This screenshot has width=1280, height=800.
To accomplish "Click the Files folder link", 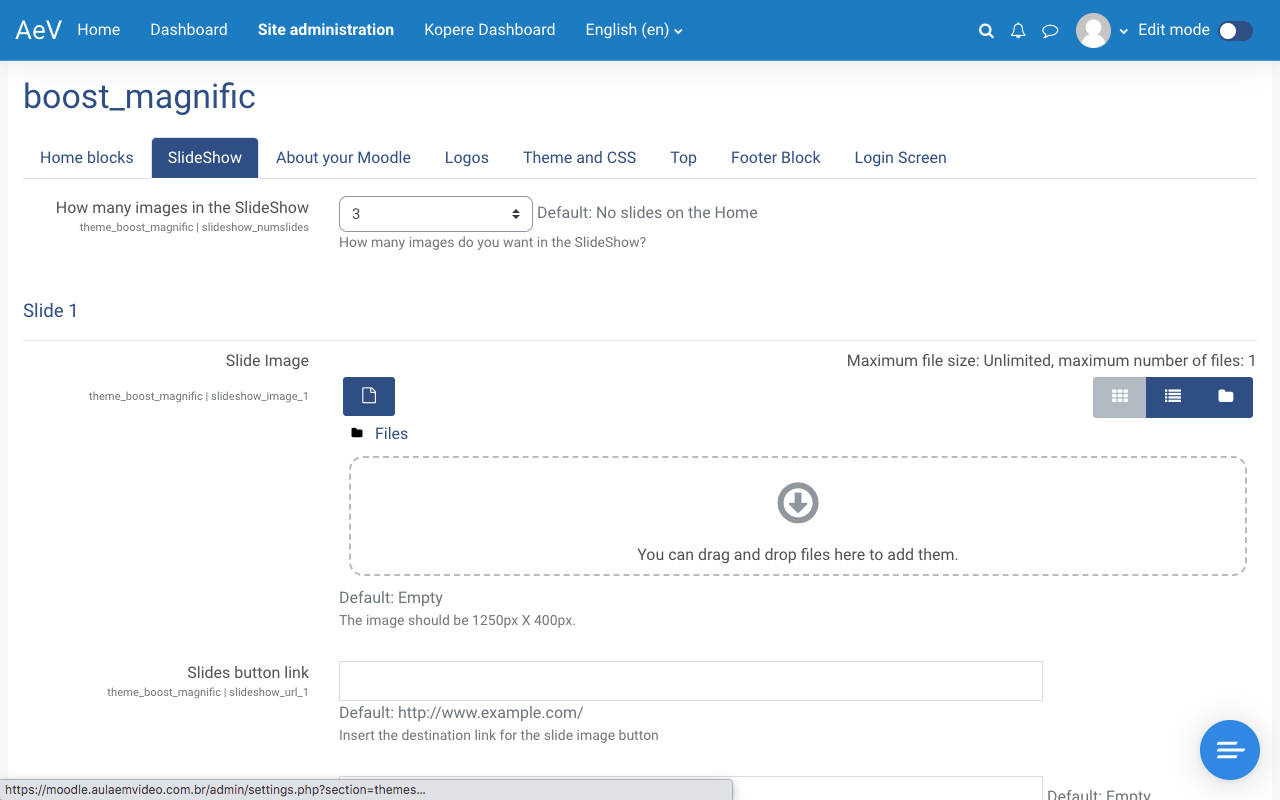I will (x=391, y=433).
